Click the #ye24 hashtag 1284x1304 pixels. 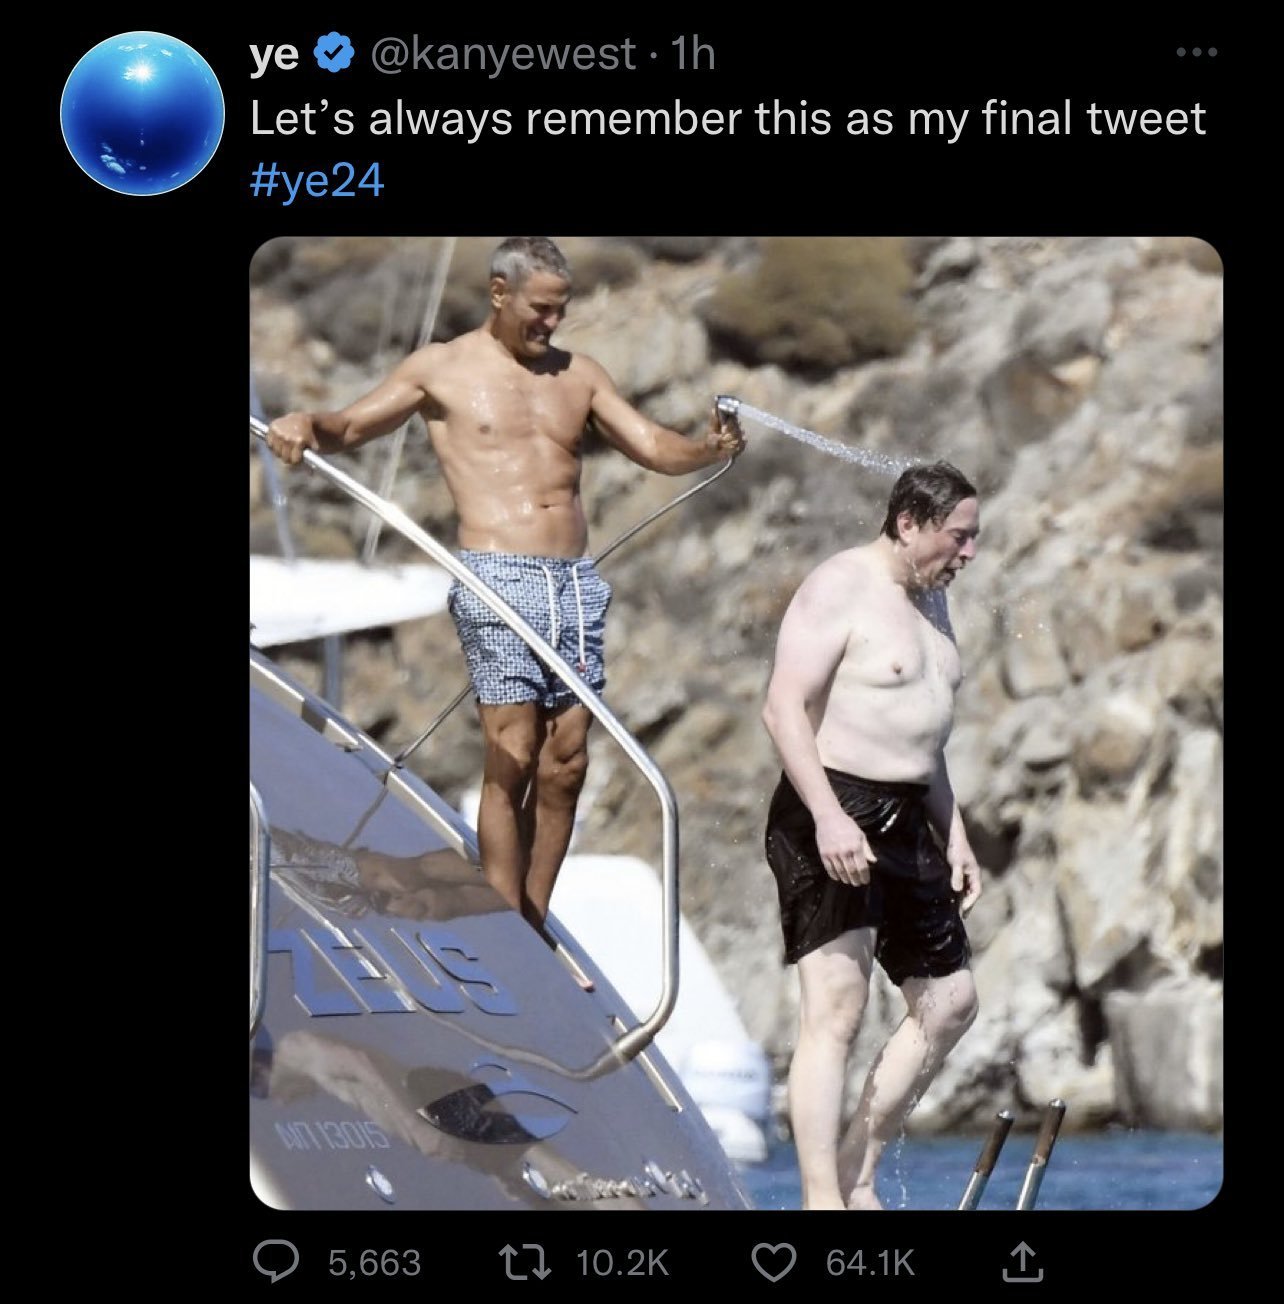pyautogui.click(x=316, y=182)
